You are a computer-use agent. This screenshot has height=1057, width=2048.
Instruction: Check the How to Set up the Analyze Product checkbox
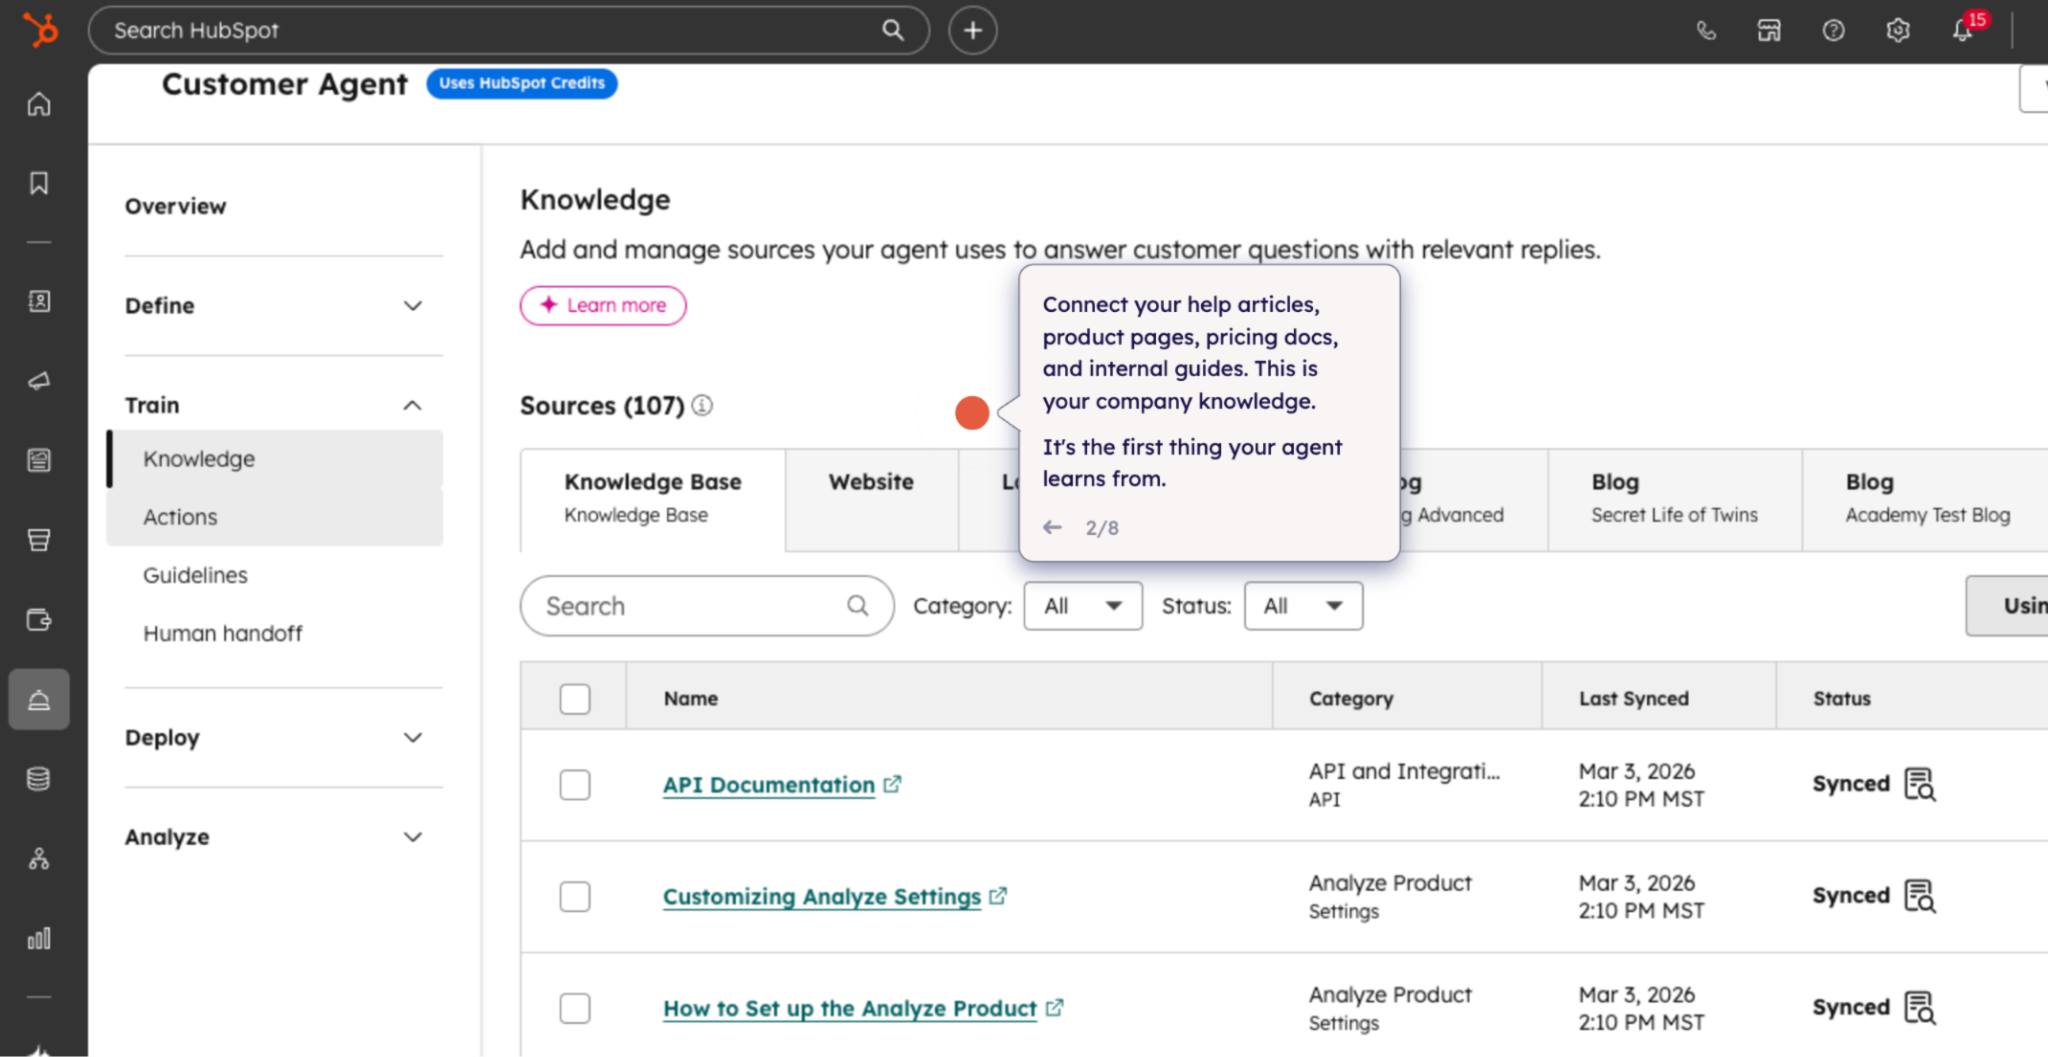575,1008
